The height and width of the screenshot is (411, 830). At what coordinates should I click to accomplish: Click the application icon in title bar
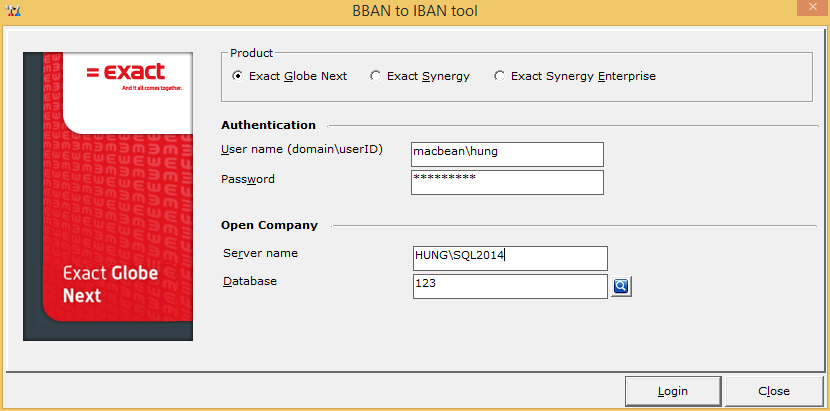pos(12,11)
